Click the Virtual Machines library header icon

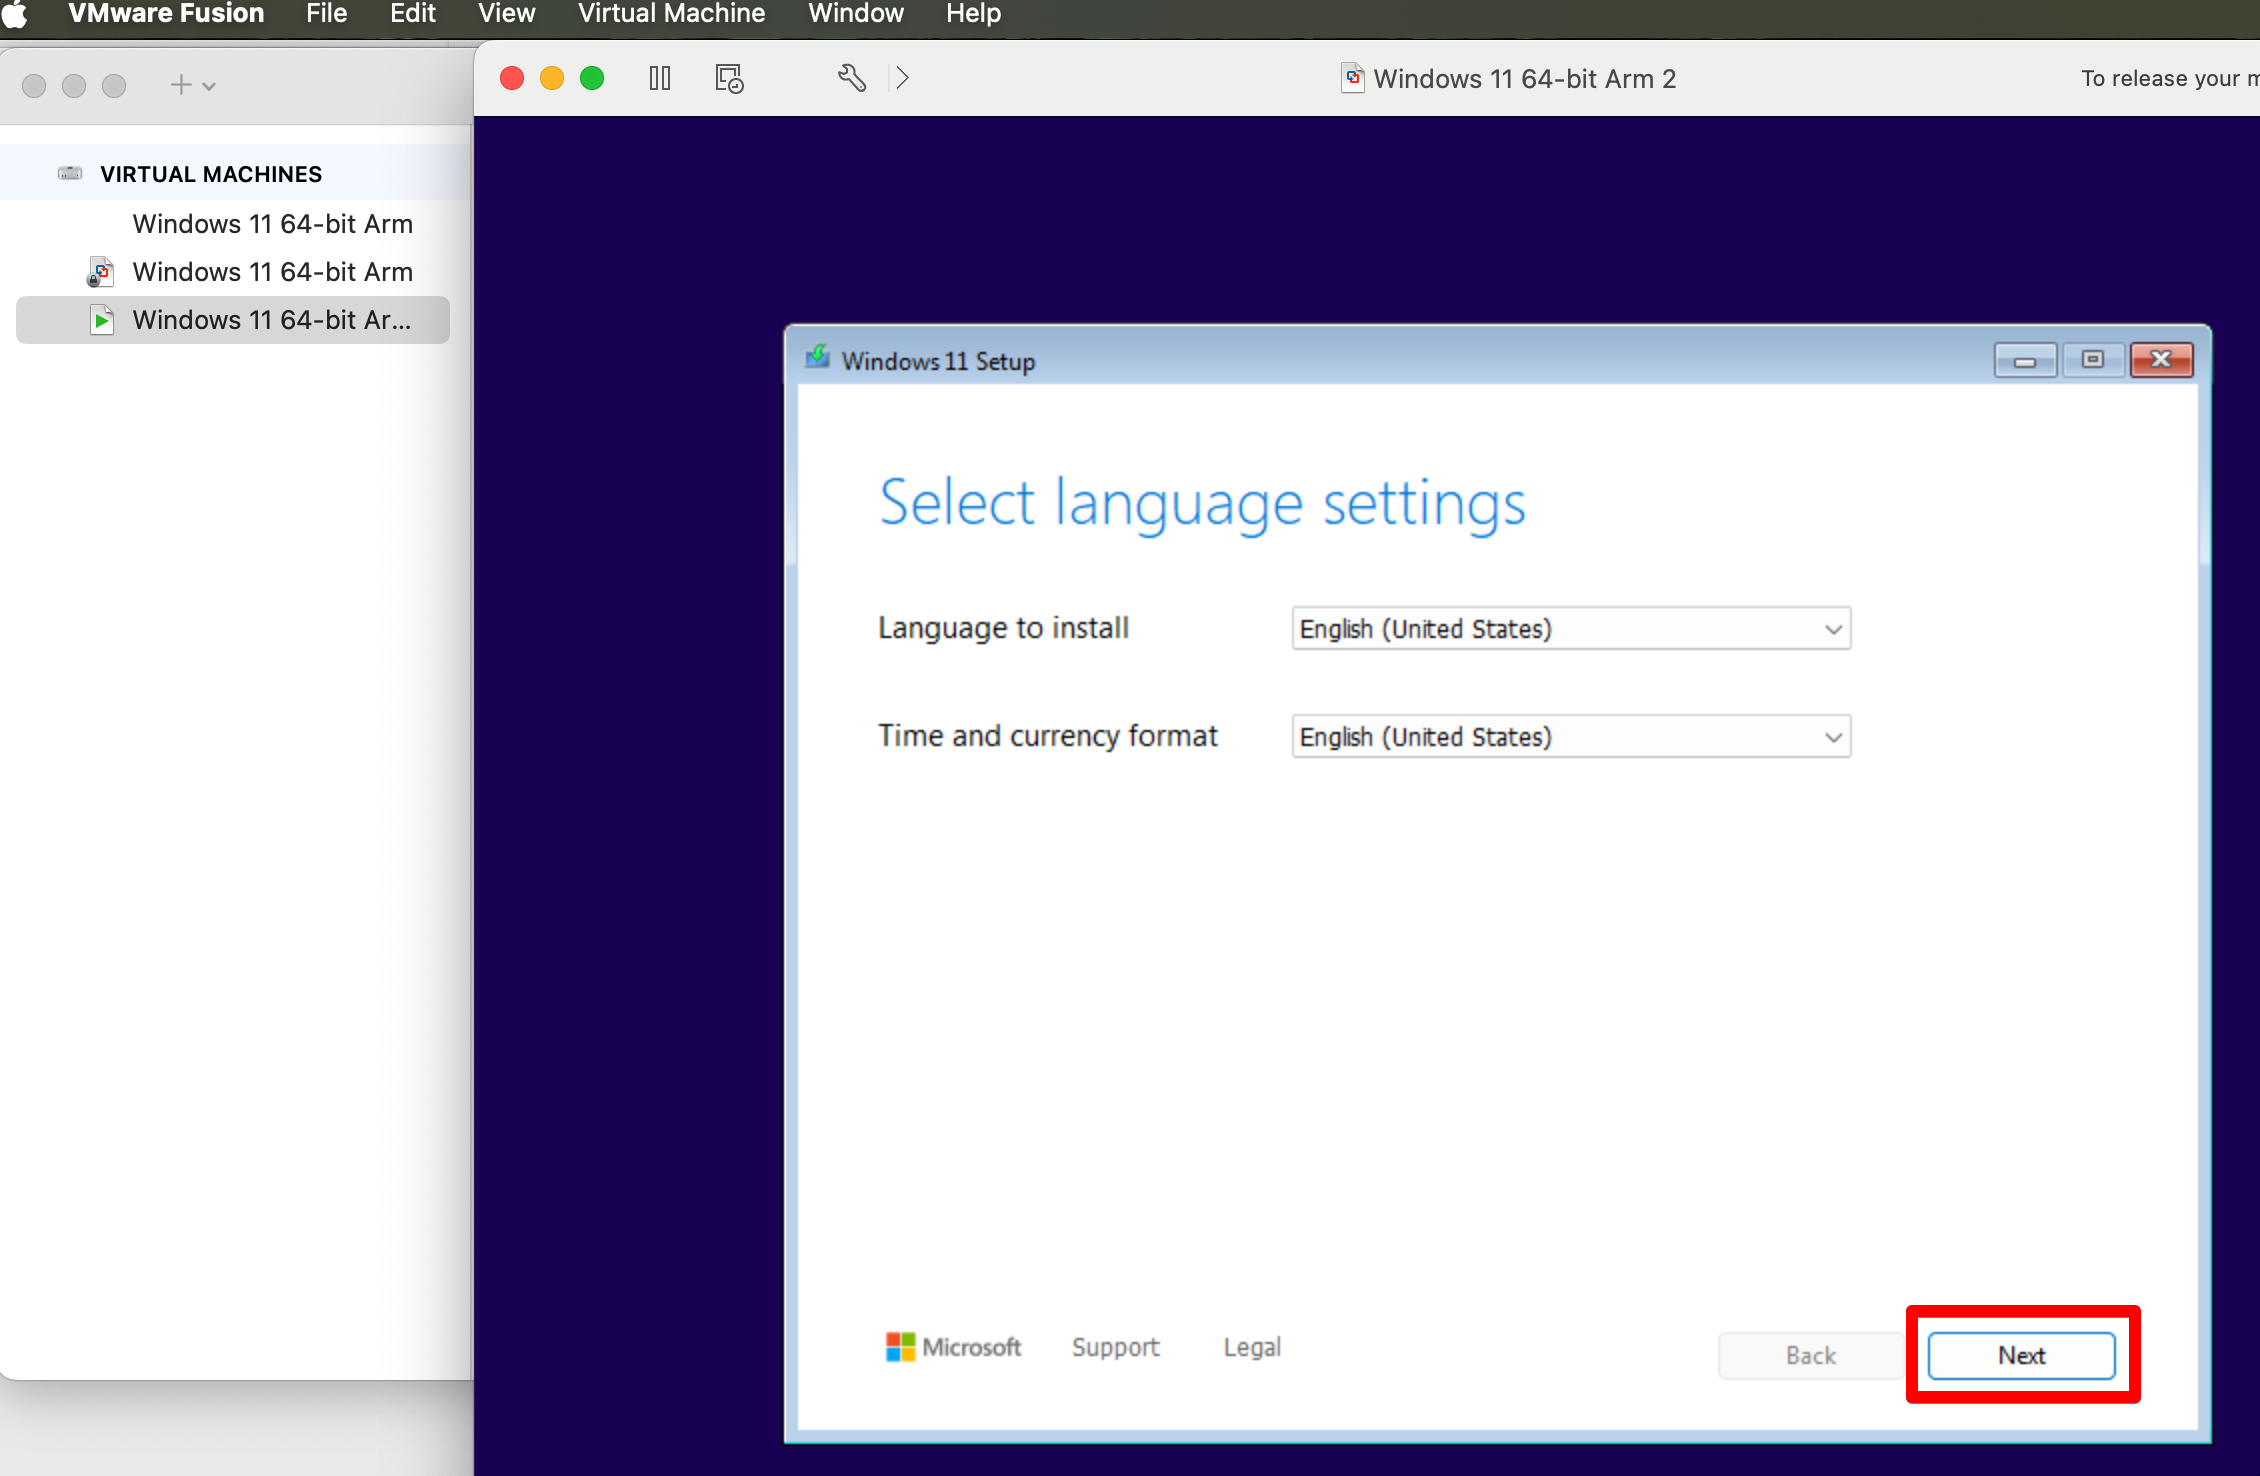coord(70,174)
